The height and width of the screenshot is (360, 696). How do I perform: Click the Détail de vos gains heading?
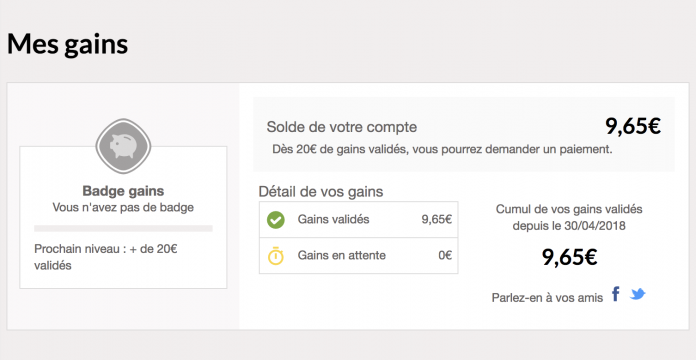click(321, 192)
